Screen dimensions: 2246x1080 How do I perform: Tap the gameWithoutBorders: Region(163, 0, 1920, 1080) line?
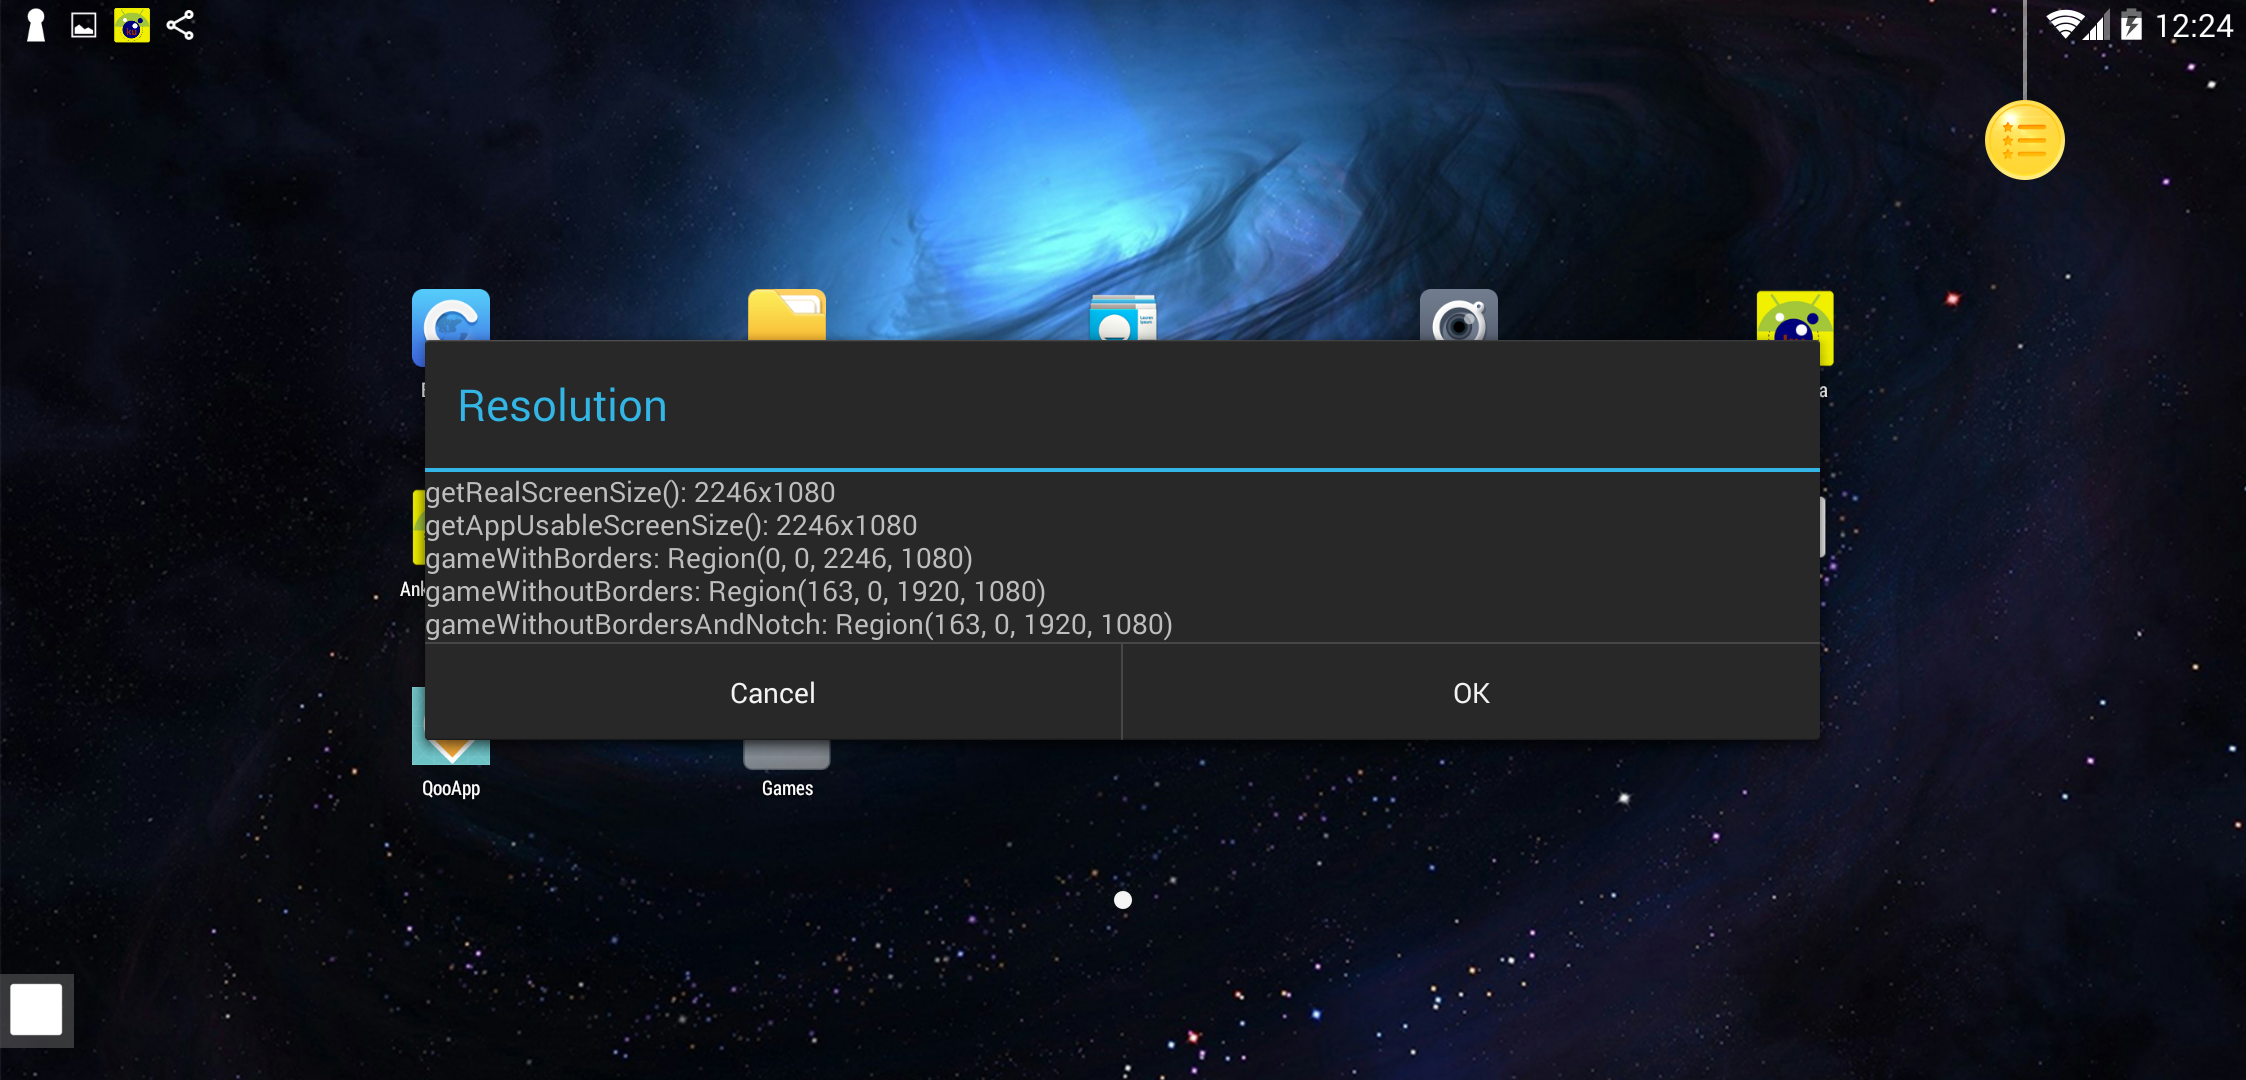[735, 592]
